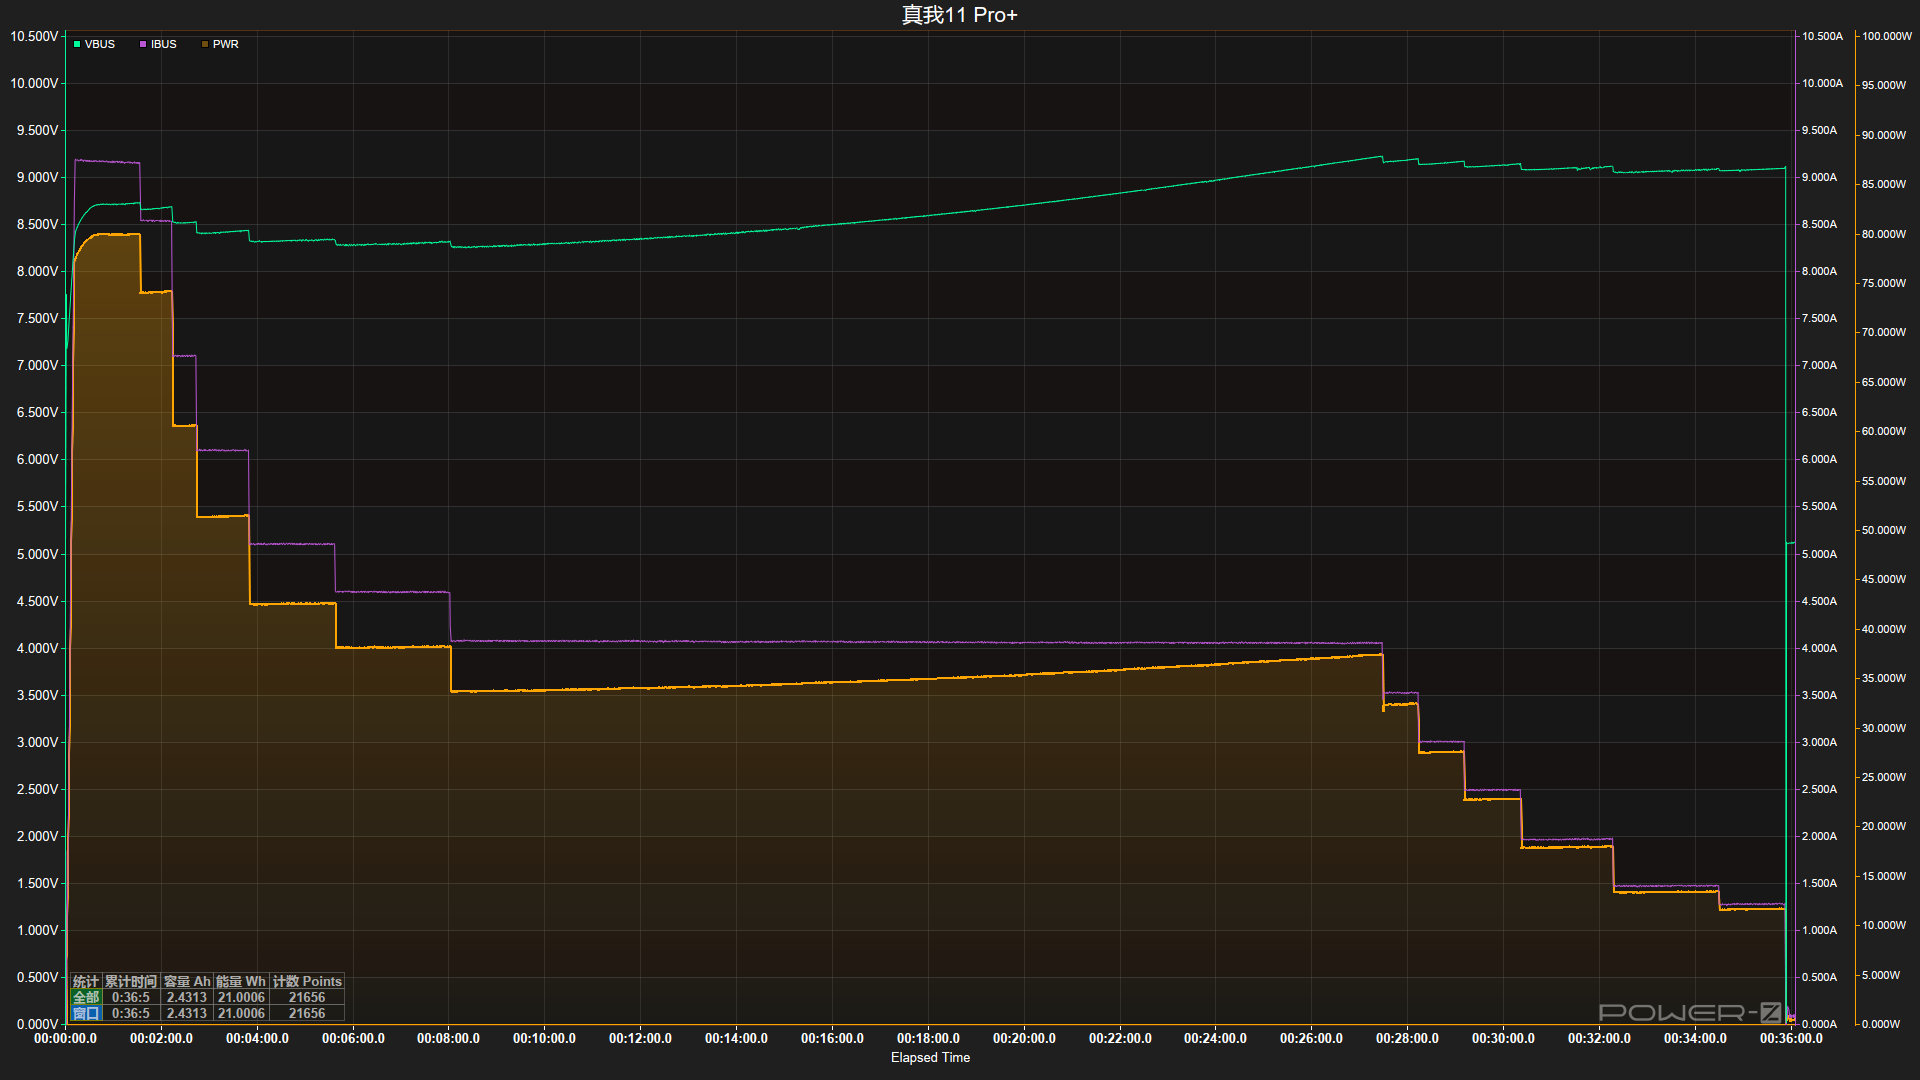Click the purple IBUS color square
Image resolution: width=1920 pixels, height=1080 pixels.
[x=143, y=44]
